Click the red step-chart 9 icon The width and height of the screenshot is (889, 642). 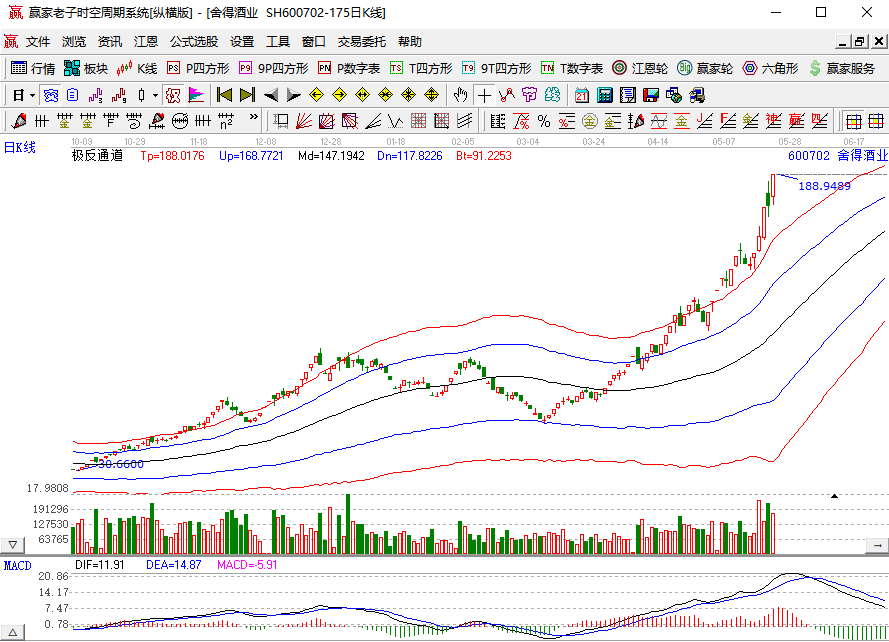click(118, 95)
